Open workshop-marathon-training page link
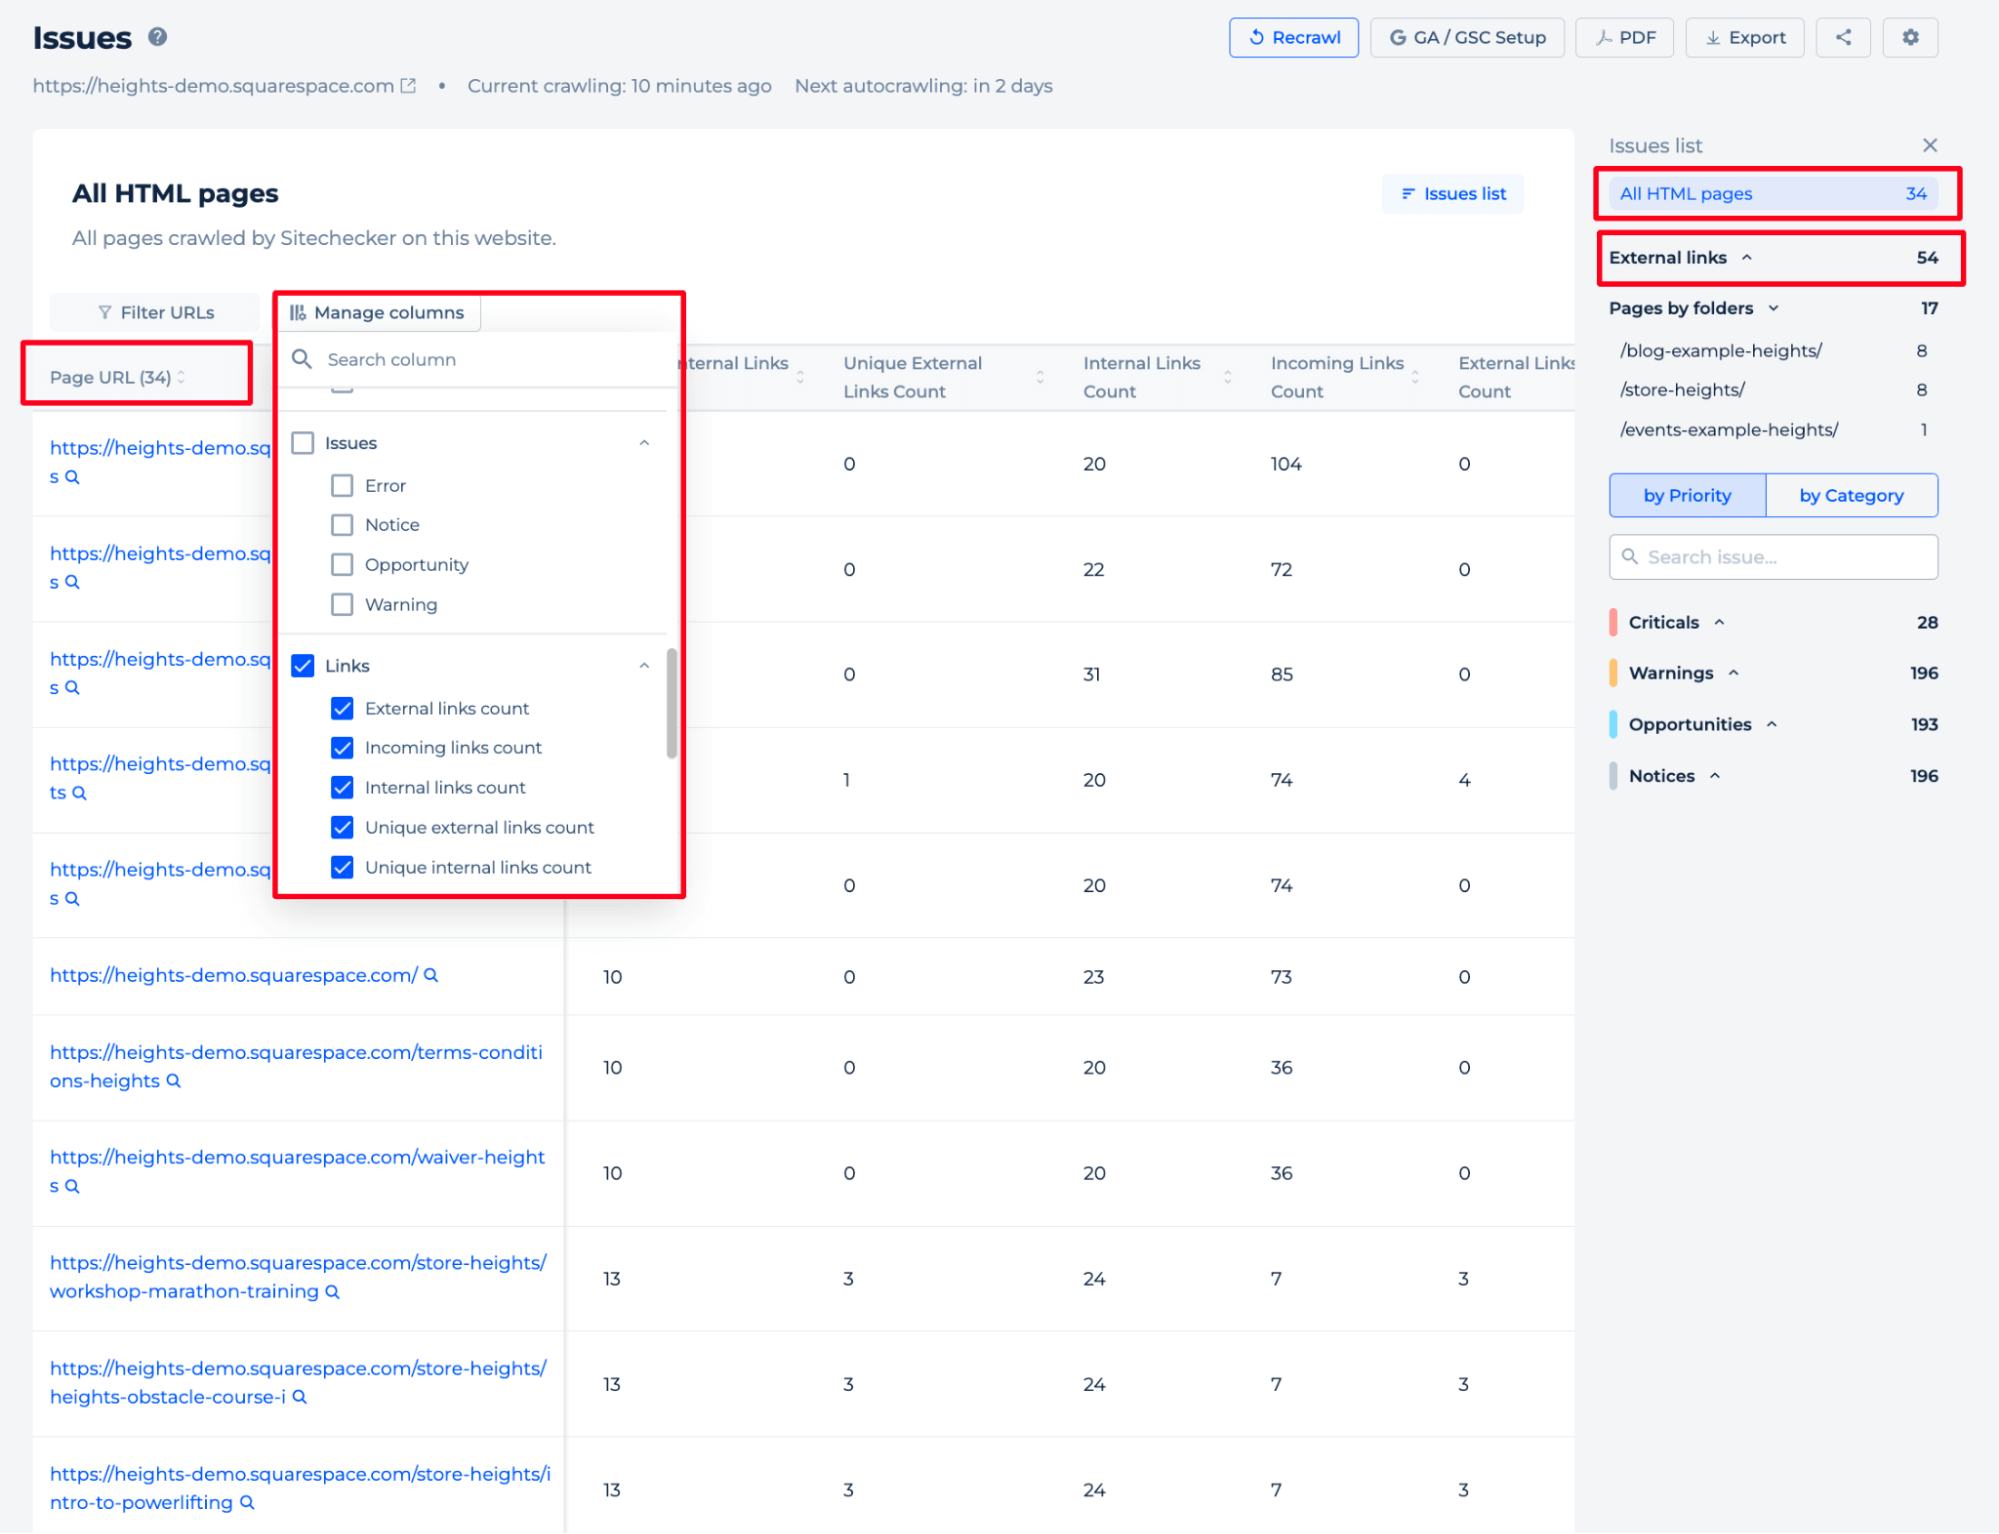Screen dimensions: 1999x1534 click(298, 1277)
